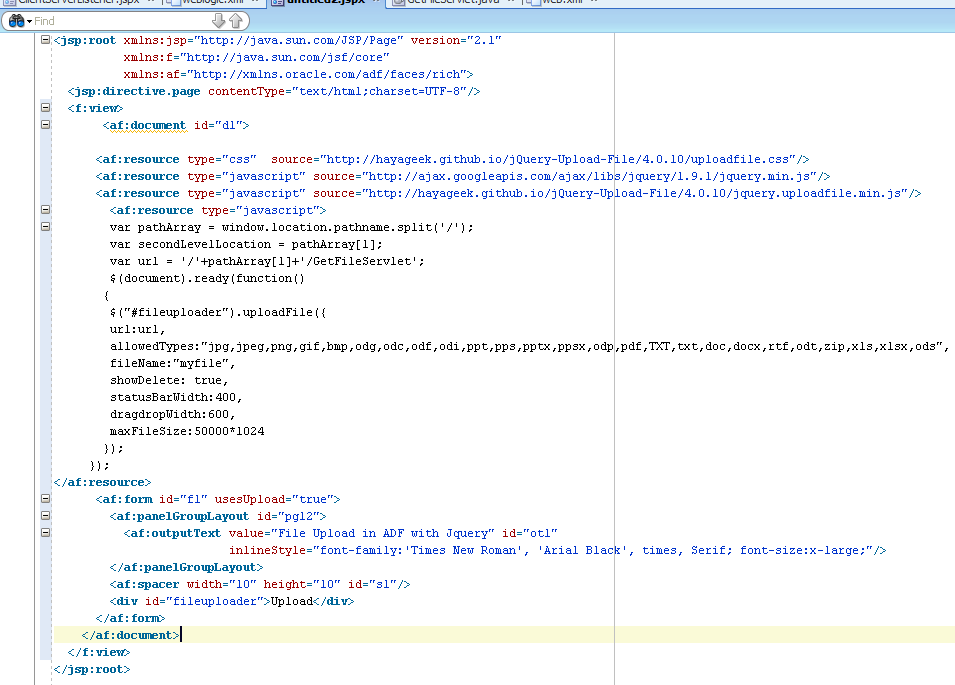Screen dimensions: 955x685
Task: Type in the Find search field
Action: click(120, 20)
